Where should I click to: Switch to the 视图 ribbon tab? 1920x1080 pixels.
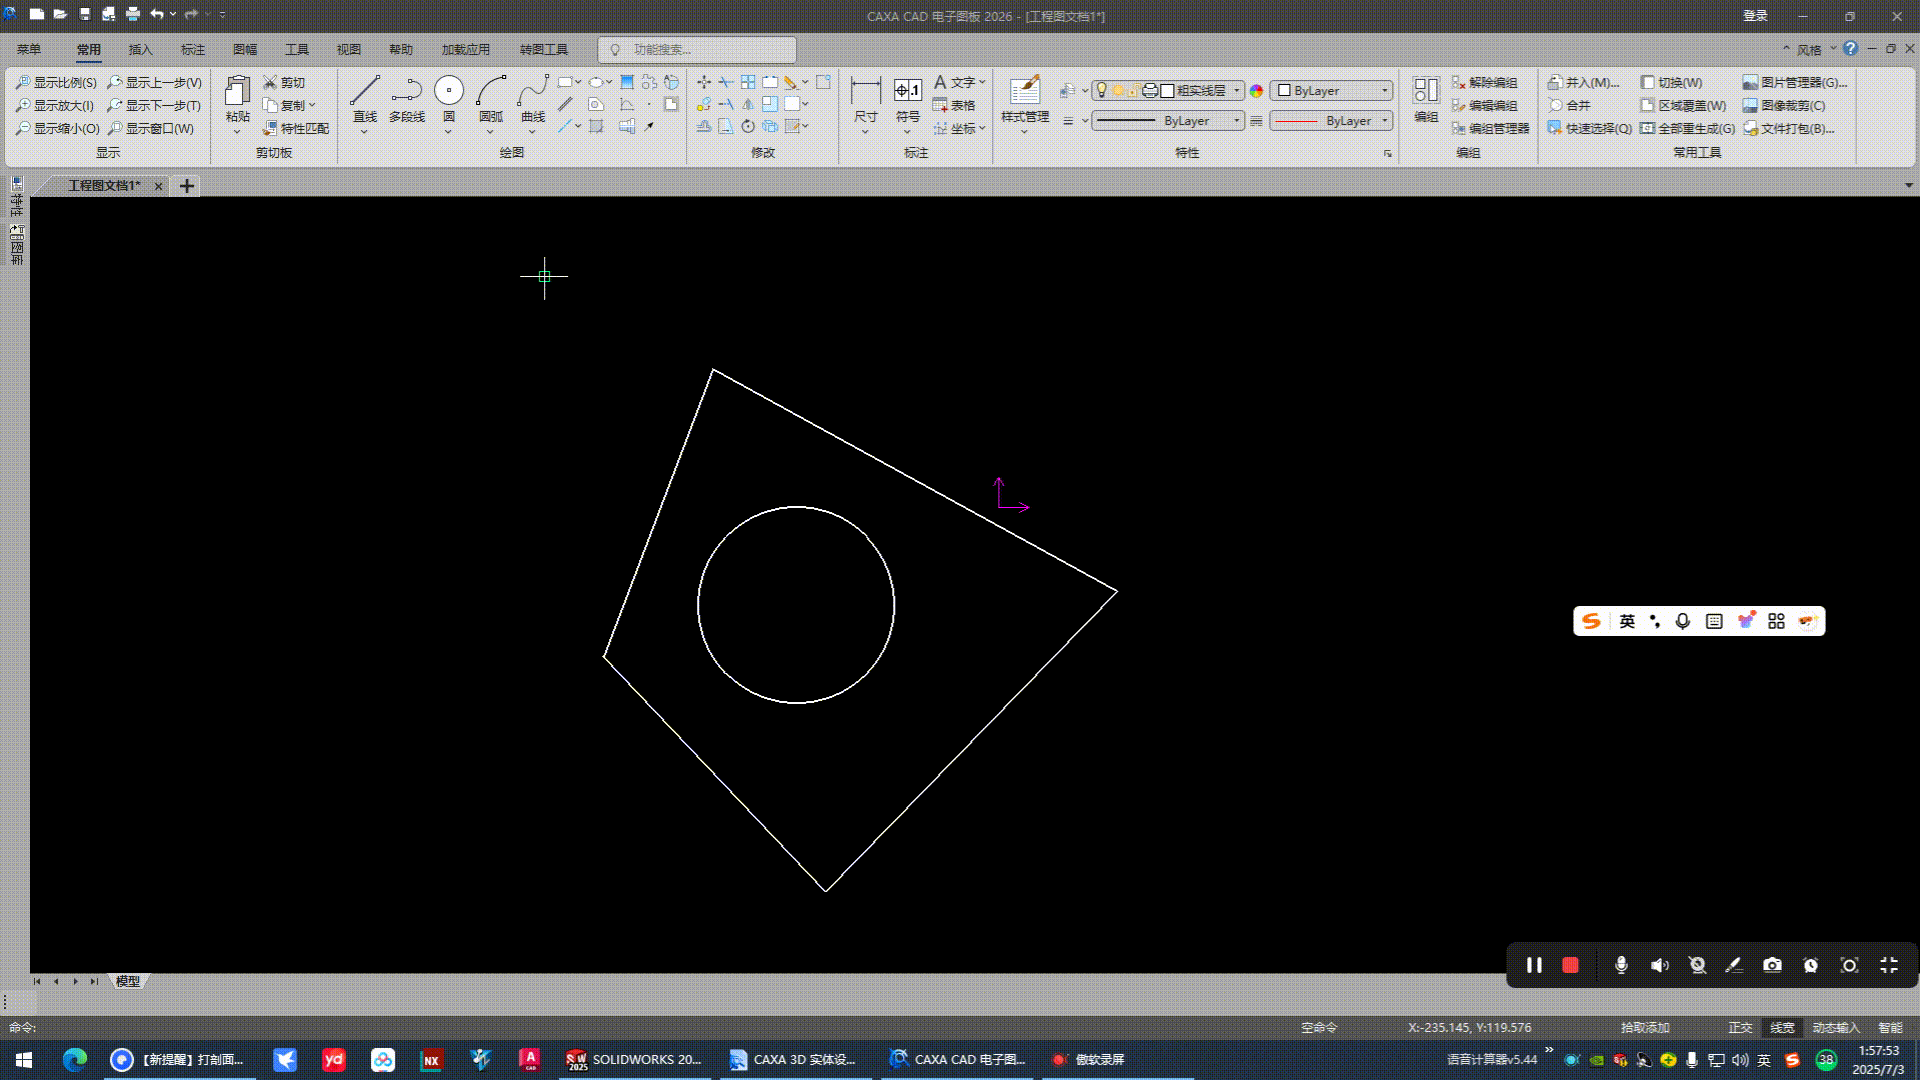[348, 49]
